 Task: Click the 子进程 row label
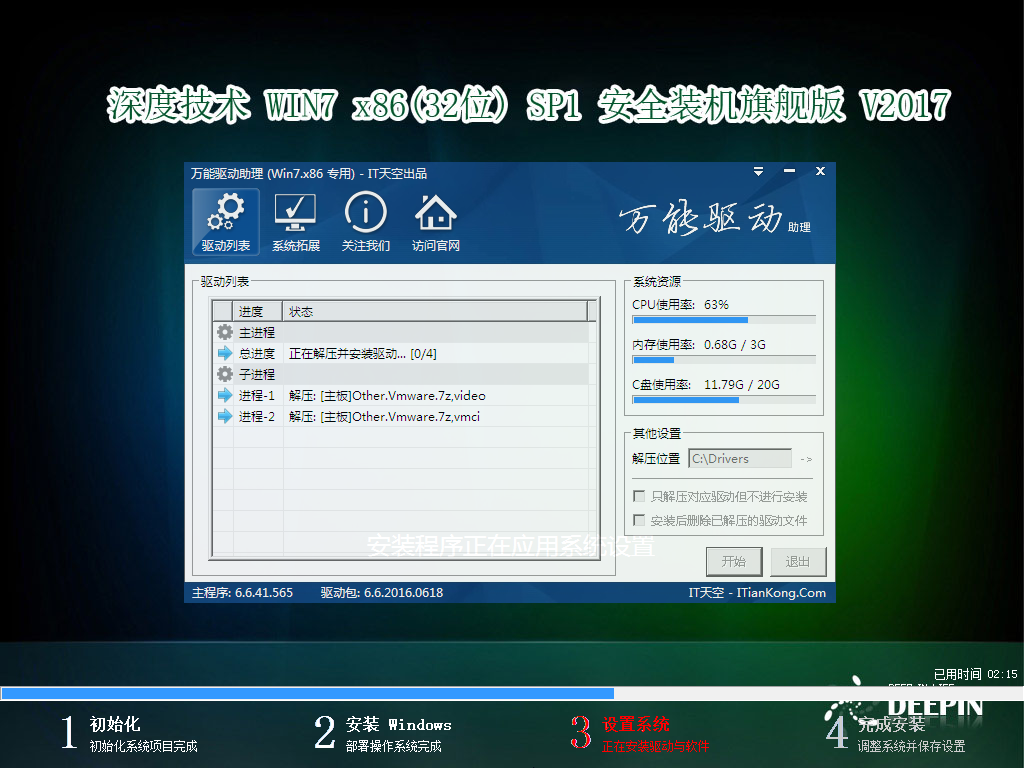coord(257,374)
